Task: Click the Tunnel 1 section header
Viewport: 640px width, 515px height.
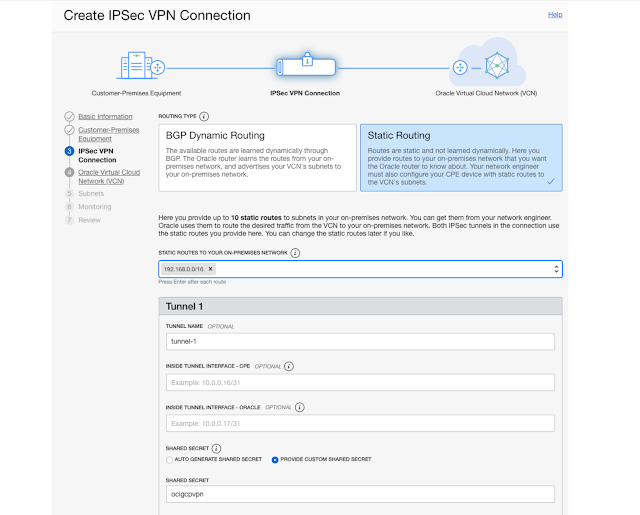Action: [x=360, y=306]
